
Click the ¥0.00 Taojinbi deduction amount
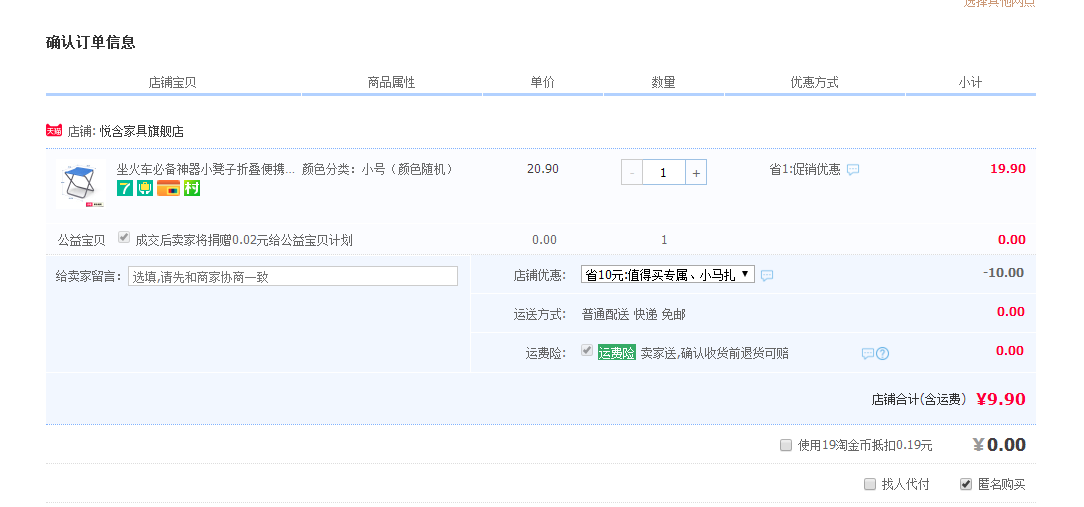999,445
